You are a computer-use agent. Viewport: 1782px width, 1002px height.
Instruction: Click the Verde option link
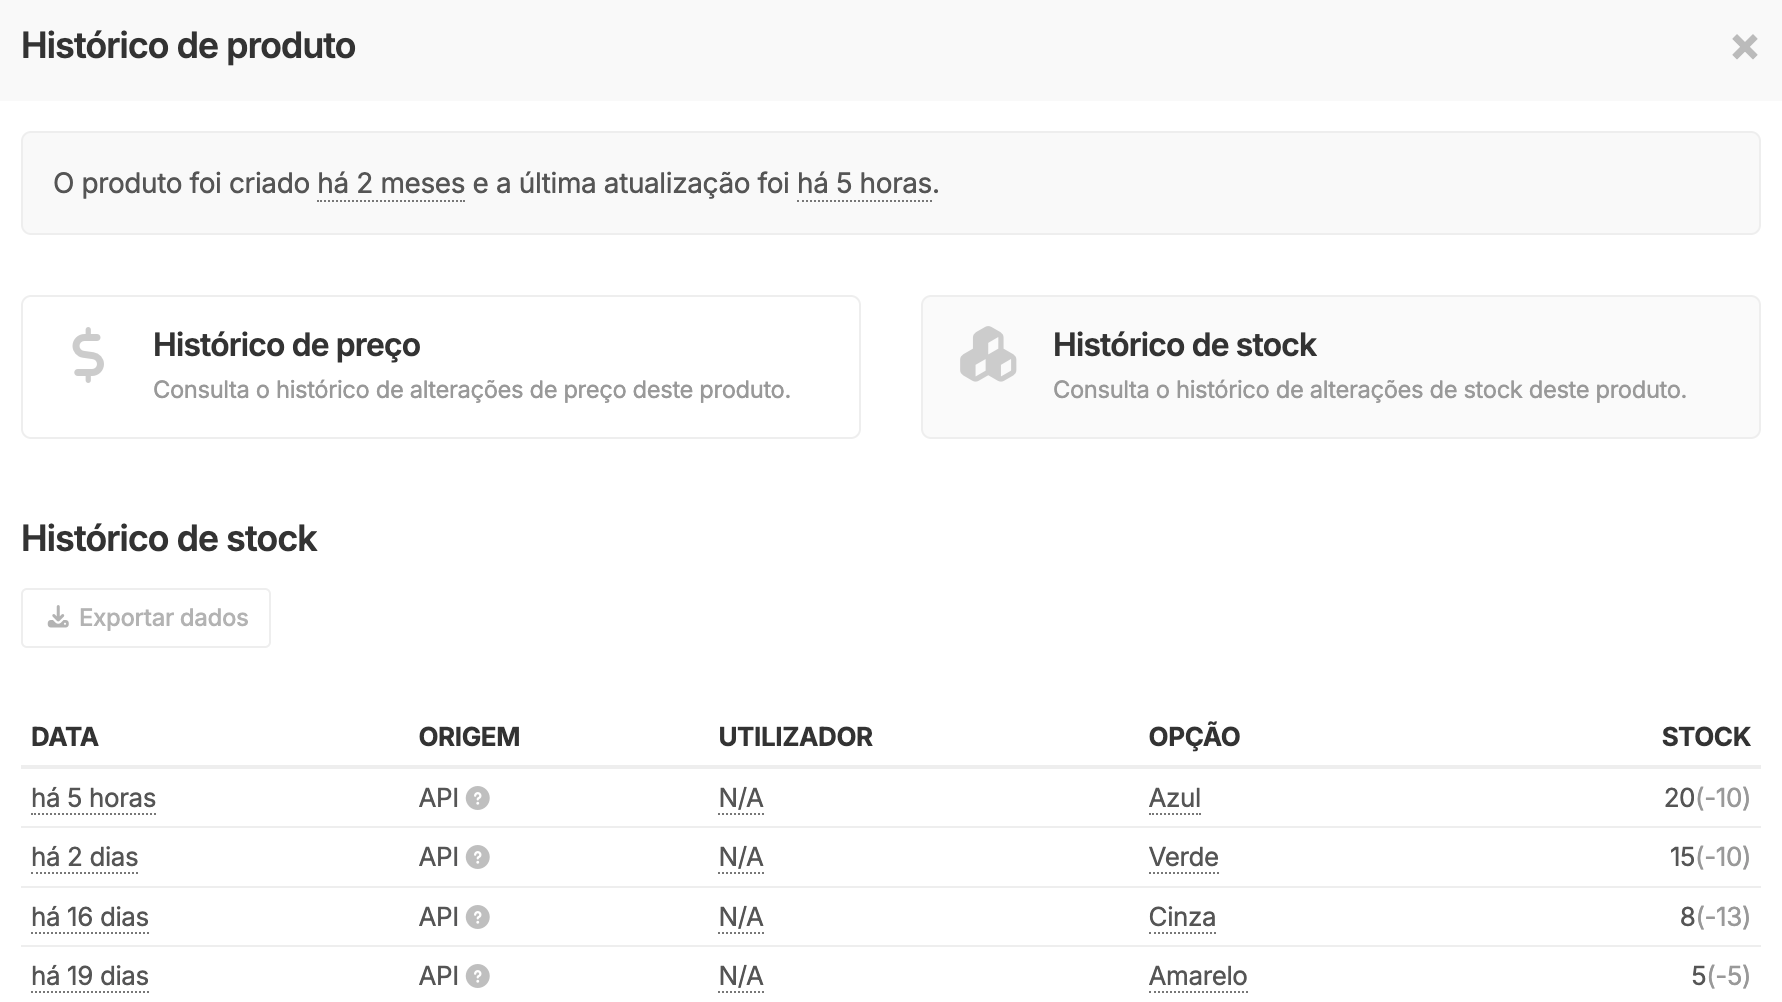tap(1183, 857)
